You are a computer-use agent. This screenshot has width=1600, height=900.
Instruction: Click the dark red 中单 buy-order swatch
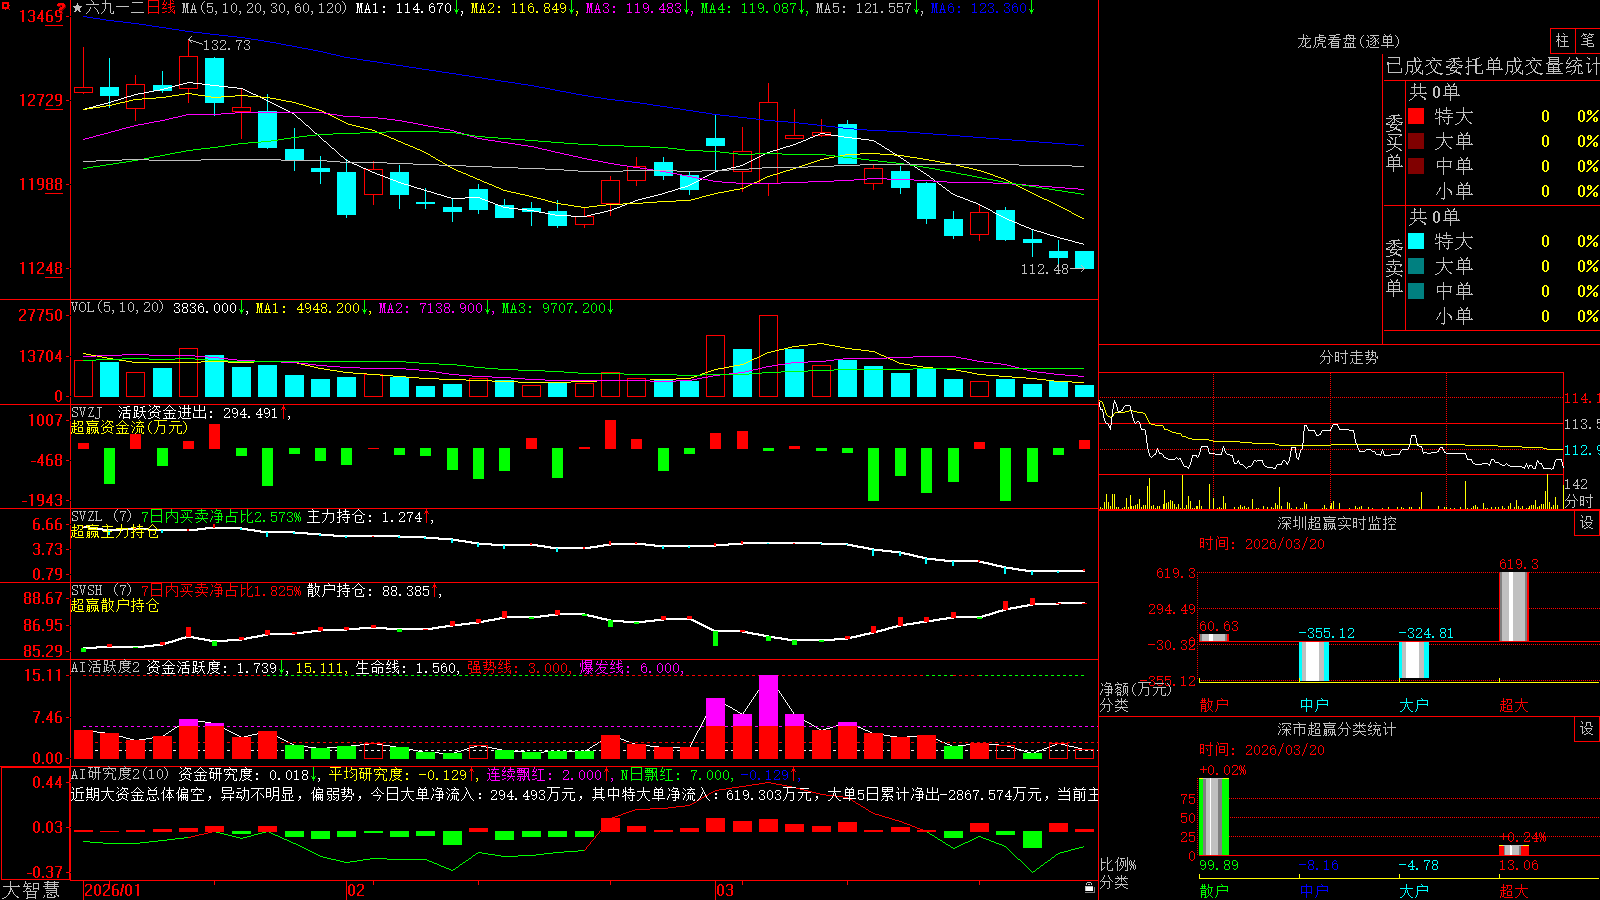click(x=1416, y=166)
